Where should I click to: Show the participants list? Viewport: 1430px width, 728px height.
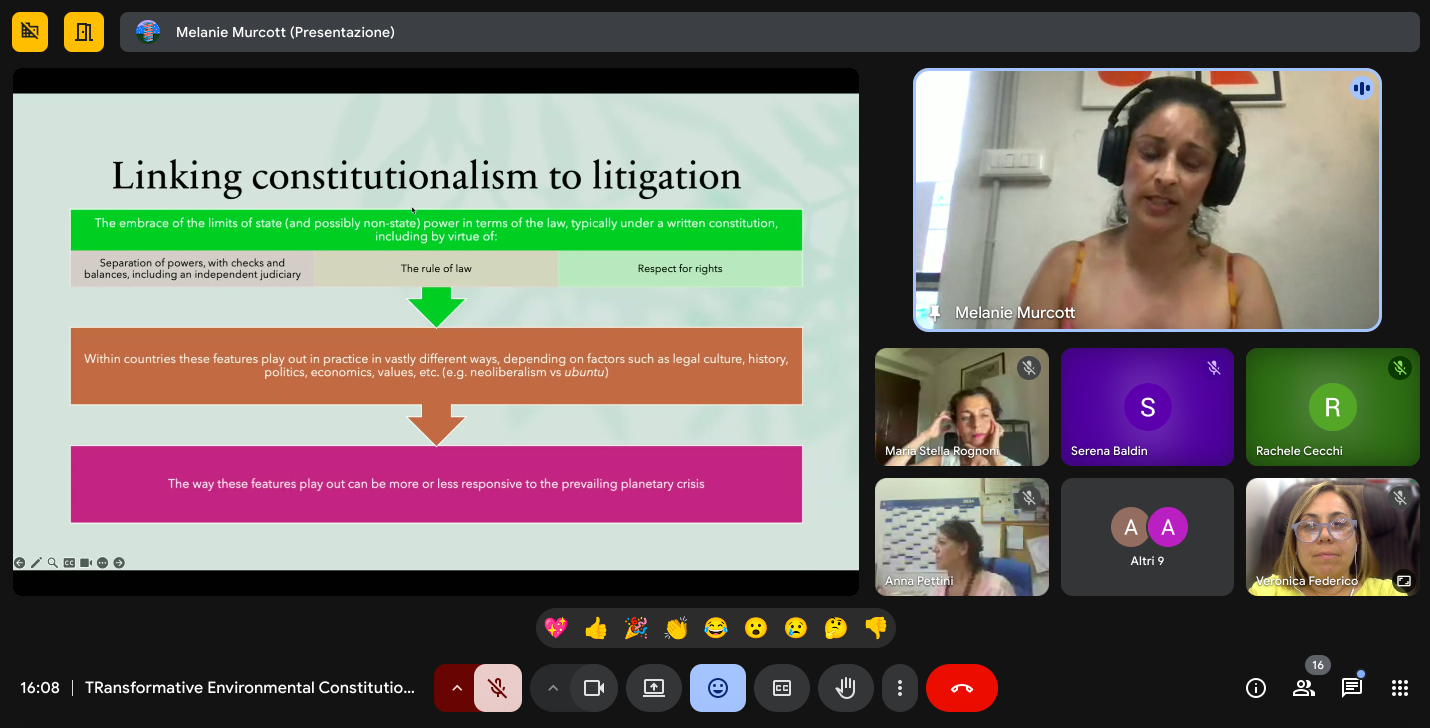coord(1304,688)
